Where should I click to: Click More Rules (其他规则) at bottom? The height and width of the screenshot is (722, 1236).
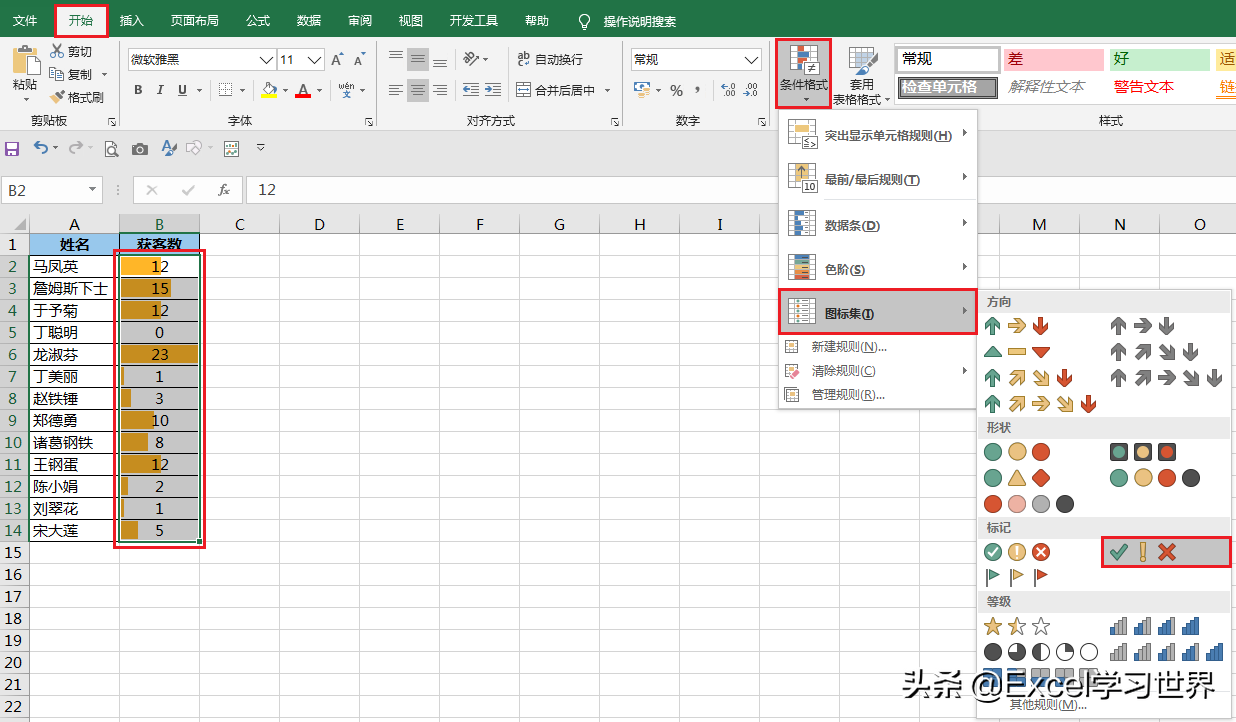(x=1047, y=704)
